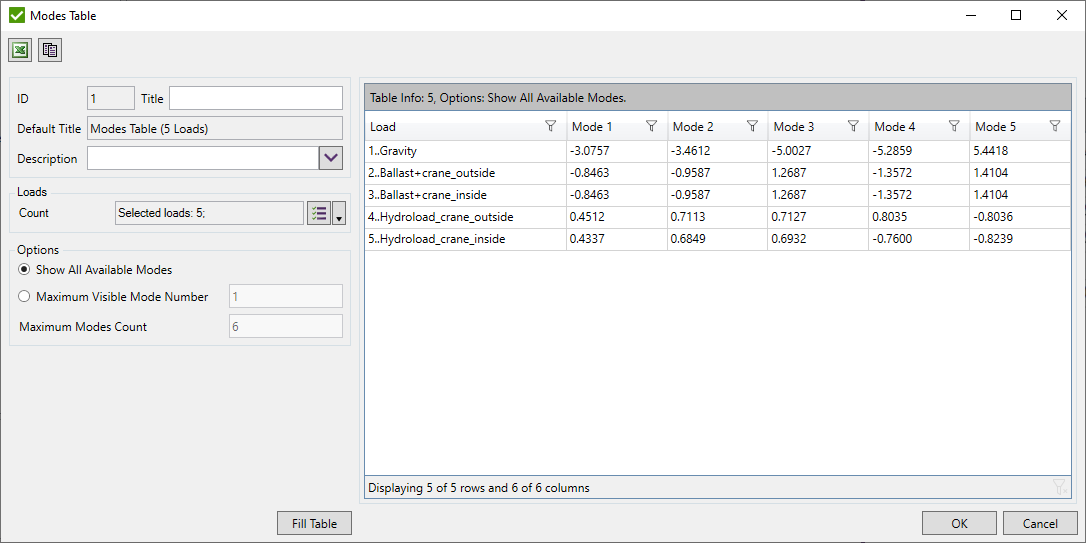Click the filter icon on Load column
Viewport: 1086px width, 543px height.
[550, 126]
